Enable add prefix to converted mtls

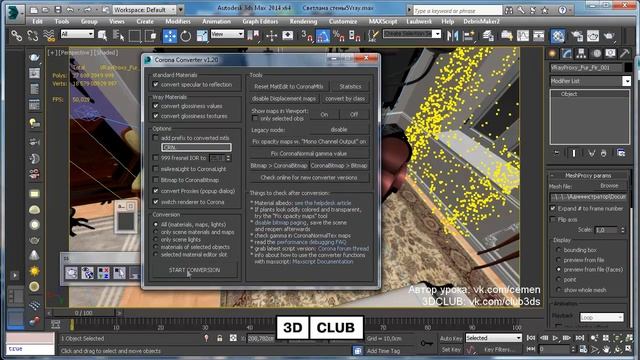(156, 138)
